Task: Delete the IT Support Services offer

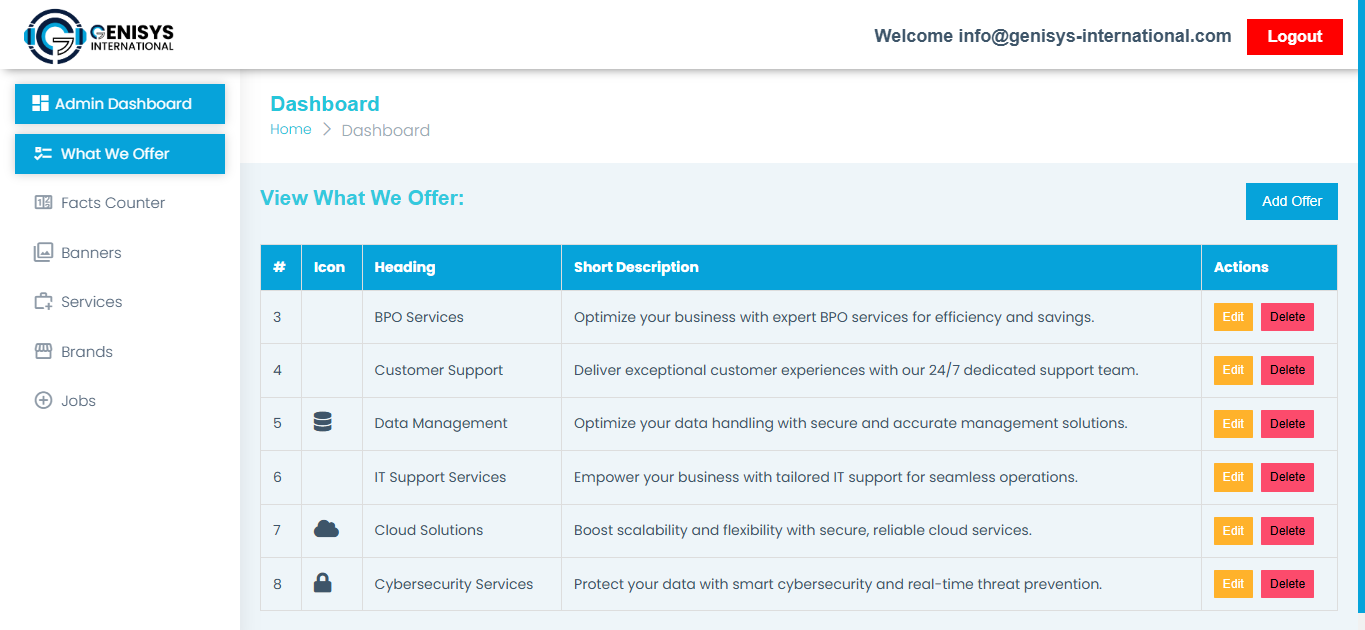Action: click(1287, 477)
